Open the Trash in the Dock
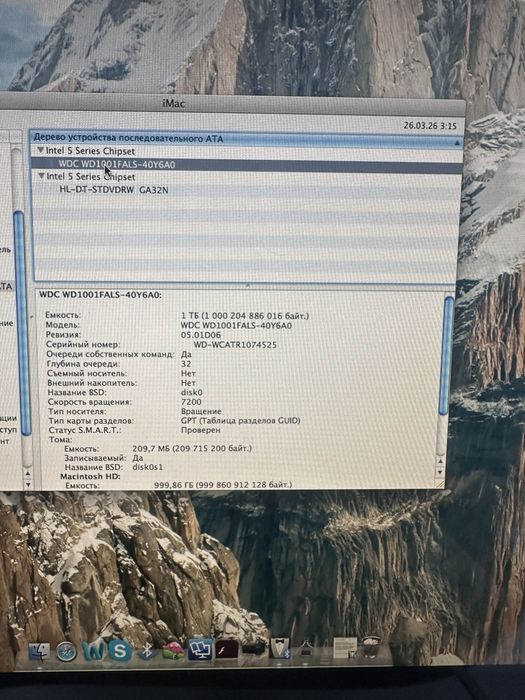Screen dimensions: 525x700 pos(371,646)
